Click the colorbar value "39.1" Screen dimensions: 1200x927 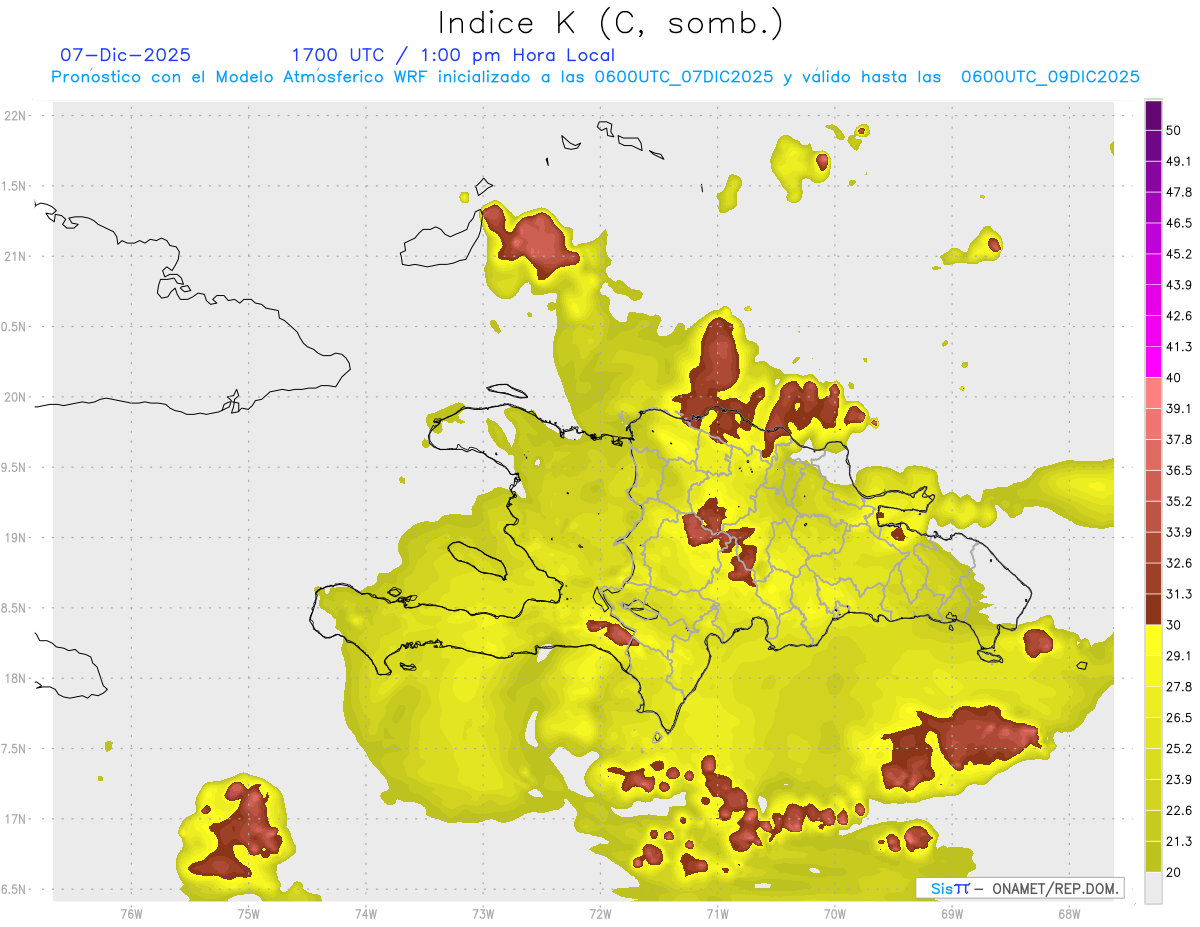pyautogui.click(x=1179, y=409)
